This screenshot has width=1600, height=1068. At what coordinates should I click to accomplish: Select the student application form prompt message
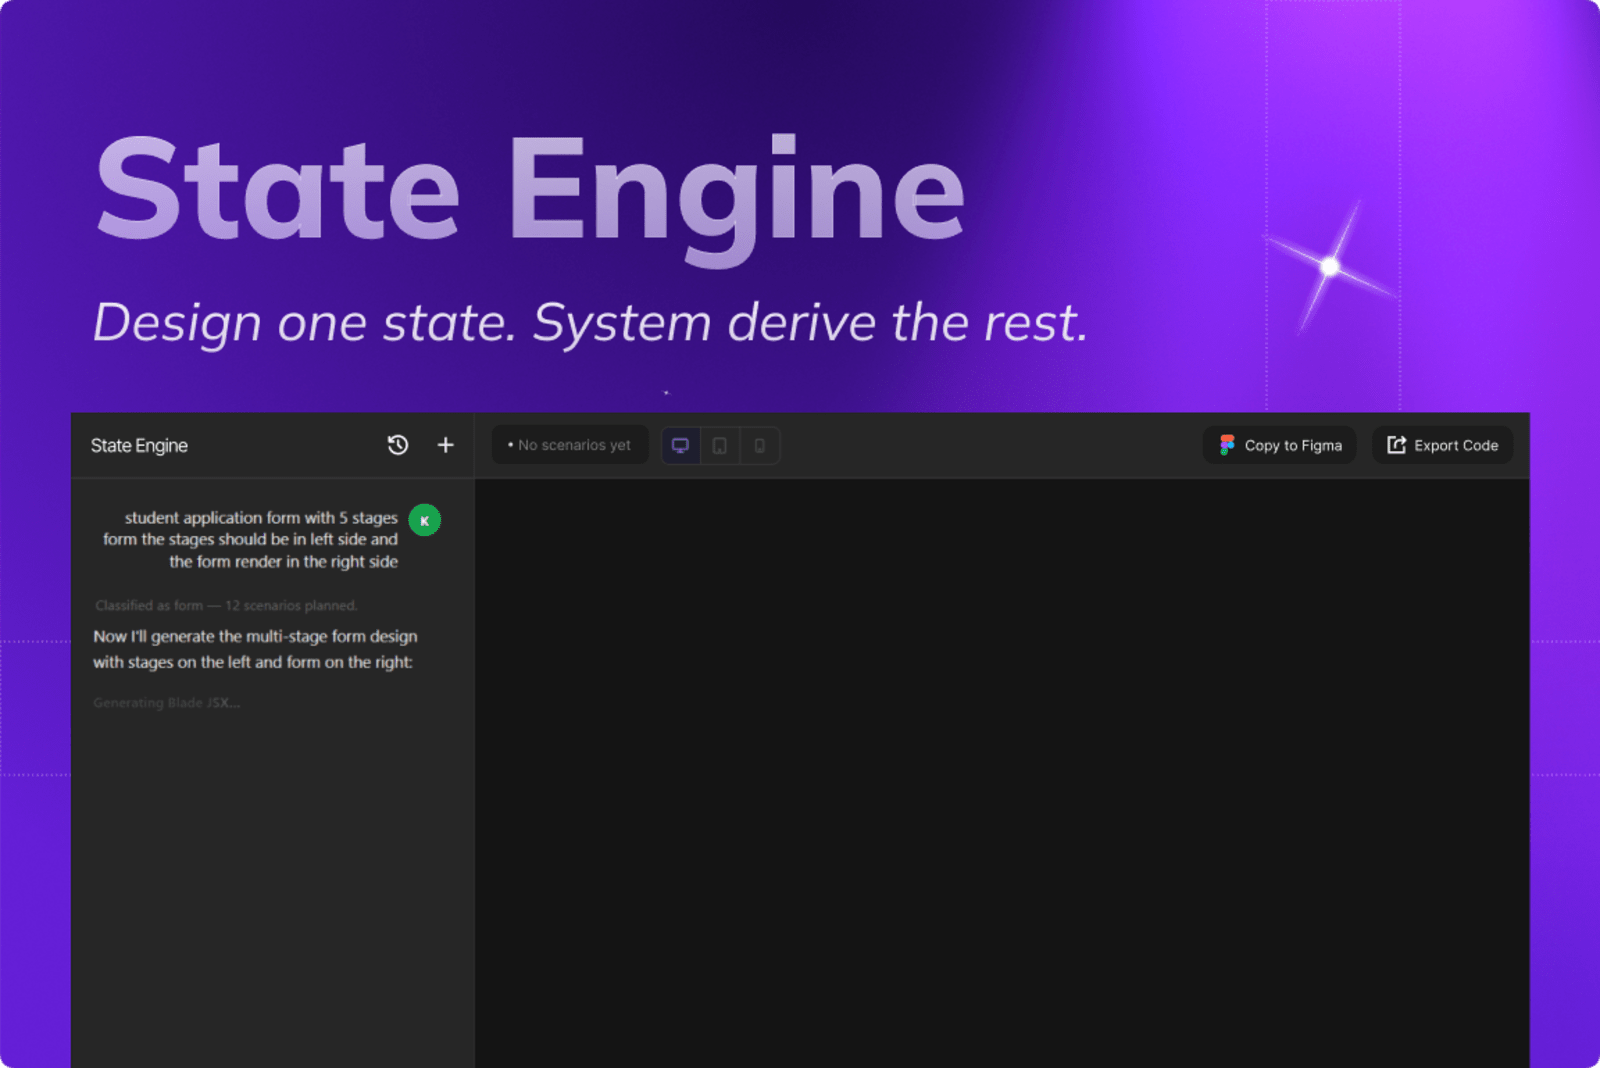click(x=250, y=540)
